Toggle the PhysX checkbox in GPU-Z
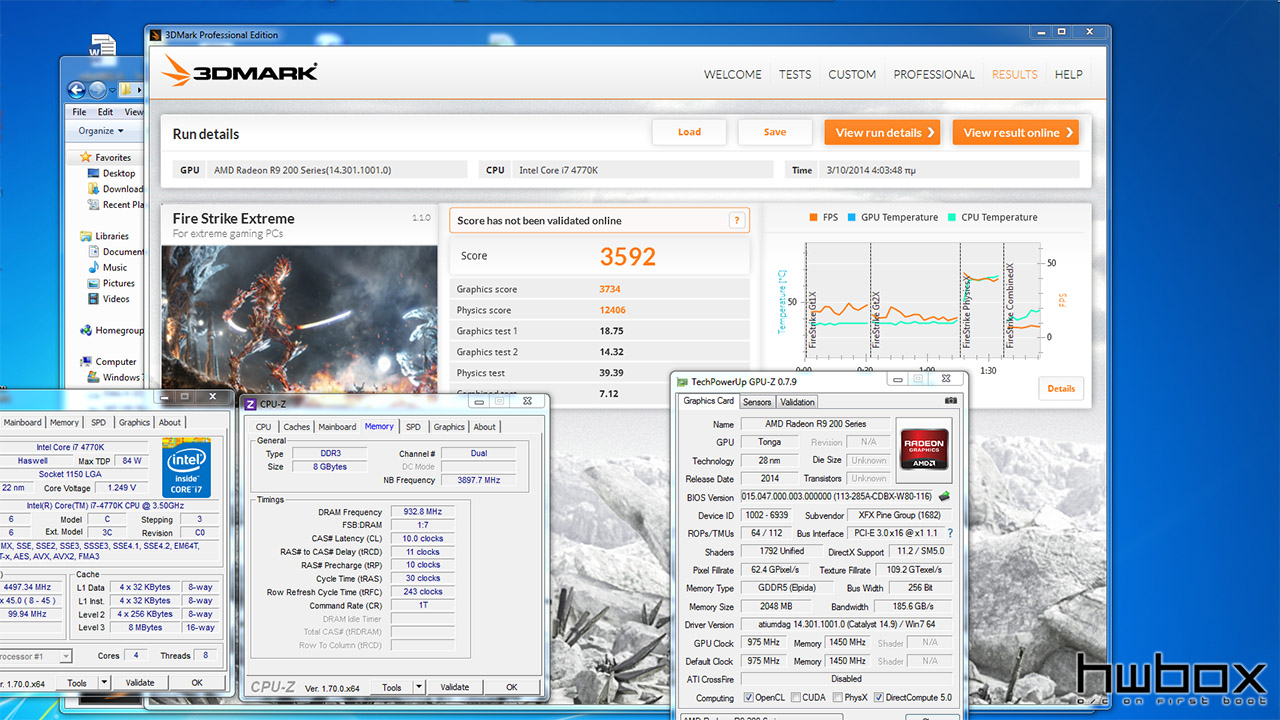The image size is (1280, 720). pyautogui.click(x=837, y=698)
